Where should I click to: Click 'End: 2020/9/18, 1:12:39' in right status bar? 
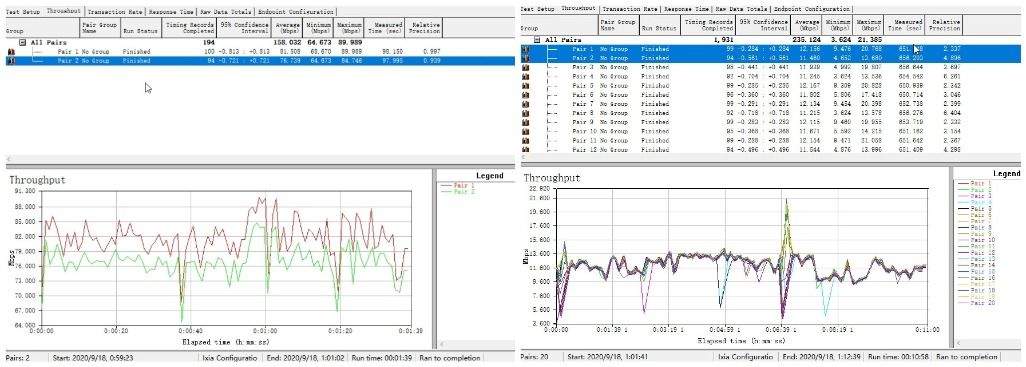tap(822, 357)
